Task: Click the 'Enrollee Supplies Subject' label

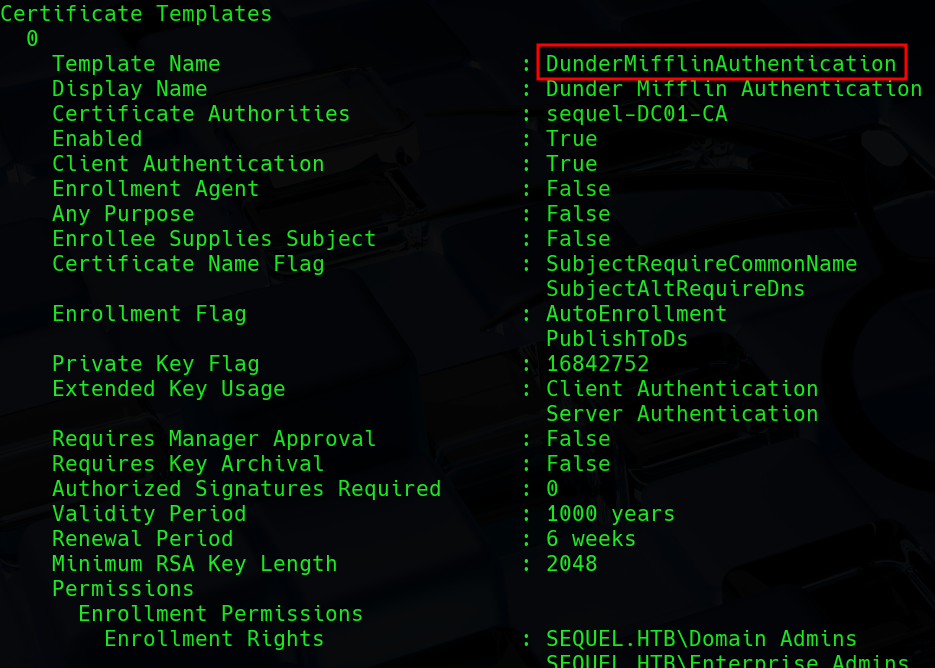Action: 214,238
